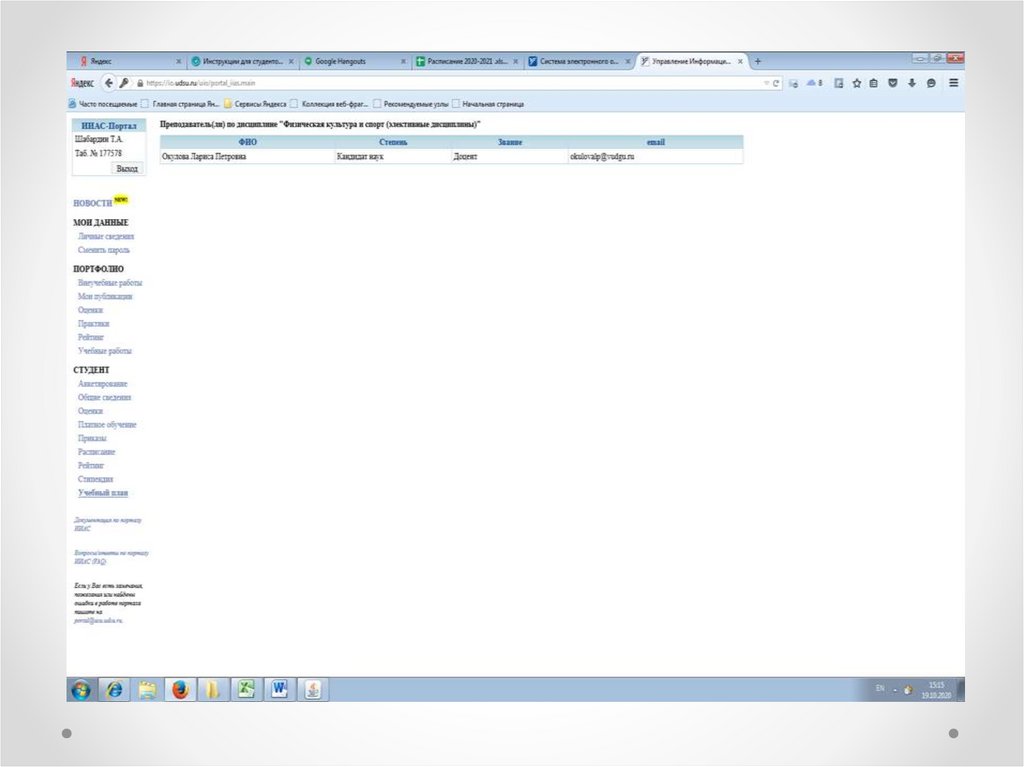
Task: Click the key icon next to back arrow
Action: 124,83
